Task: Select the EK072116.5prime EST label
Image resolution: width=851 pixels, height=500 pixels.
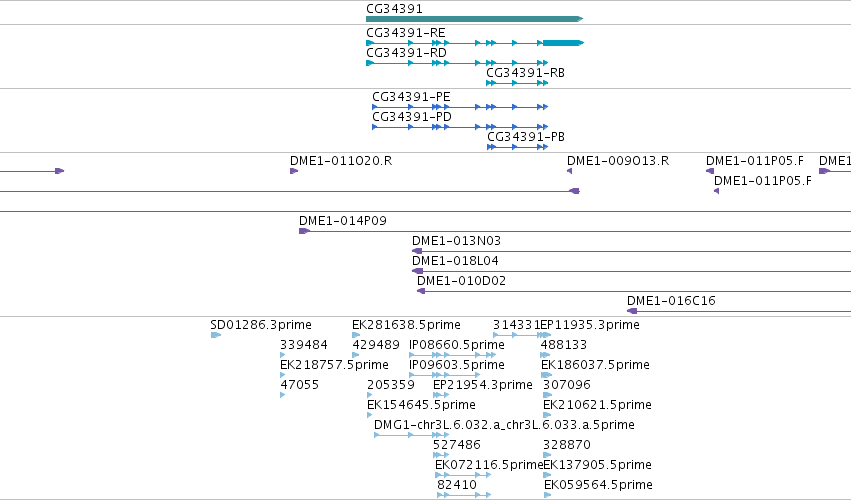Action: [x=488, y=465]
